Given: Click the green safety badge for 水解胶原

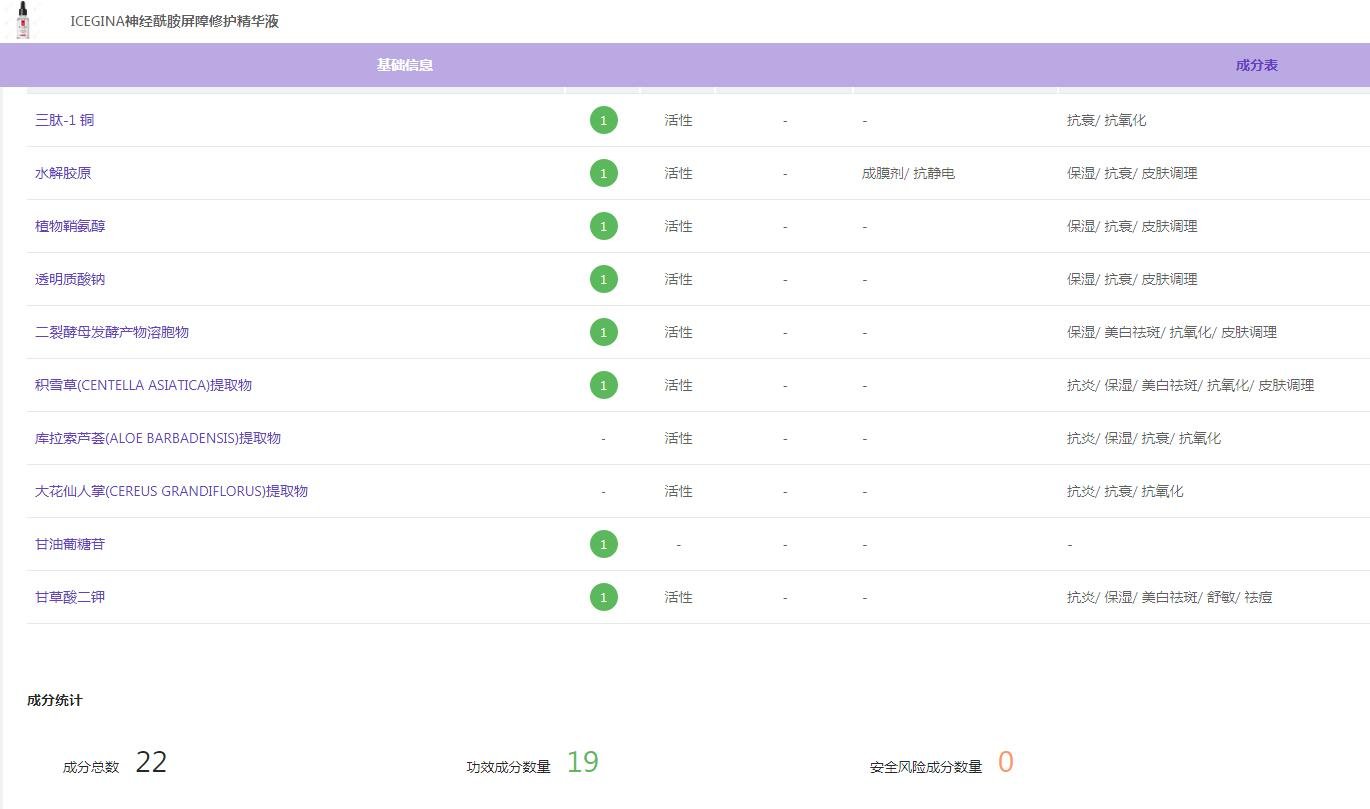Looking at the screenshot, I should (x=604, y=173).
